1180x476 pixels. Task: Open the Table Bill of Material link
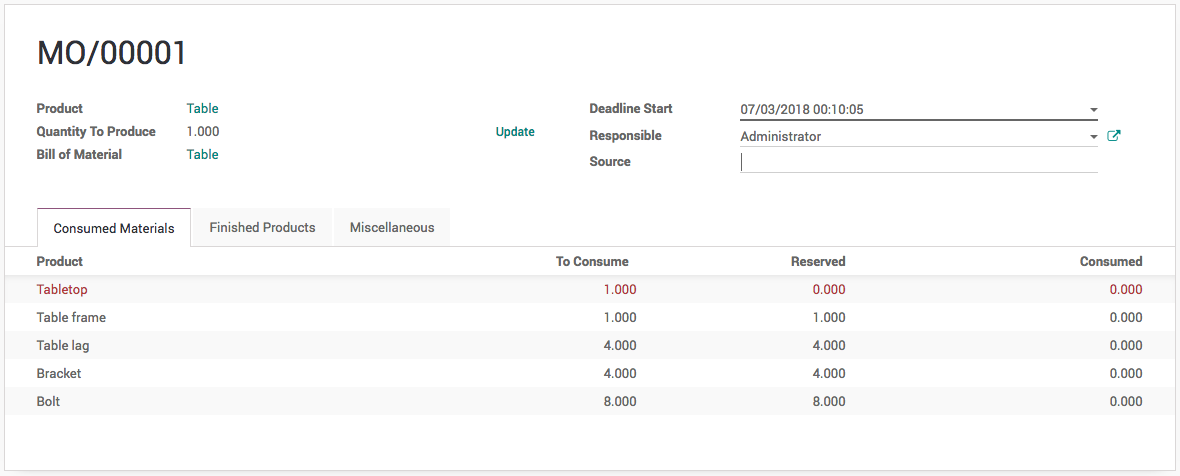tap(202, 154)
